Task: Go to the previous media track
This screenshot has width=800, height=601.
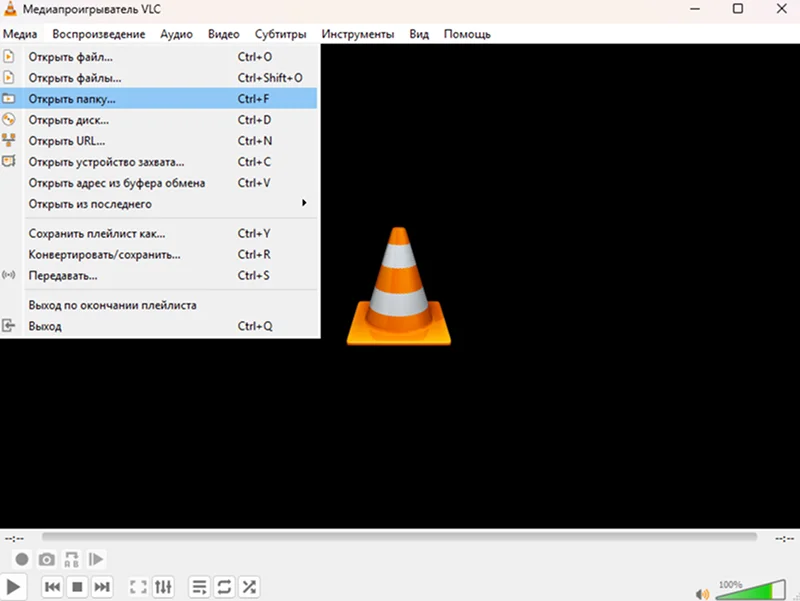Action: pyautogui.click(x=53, y=587)
